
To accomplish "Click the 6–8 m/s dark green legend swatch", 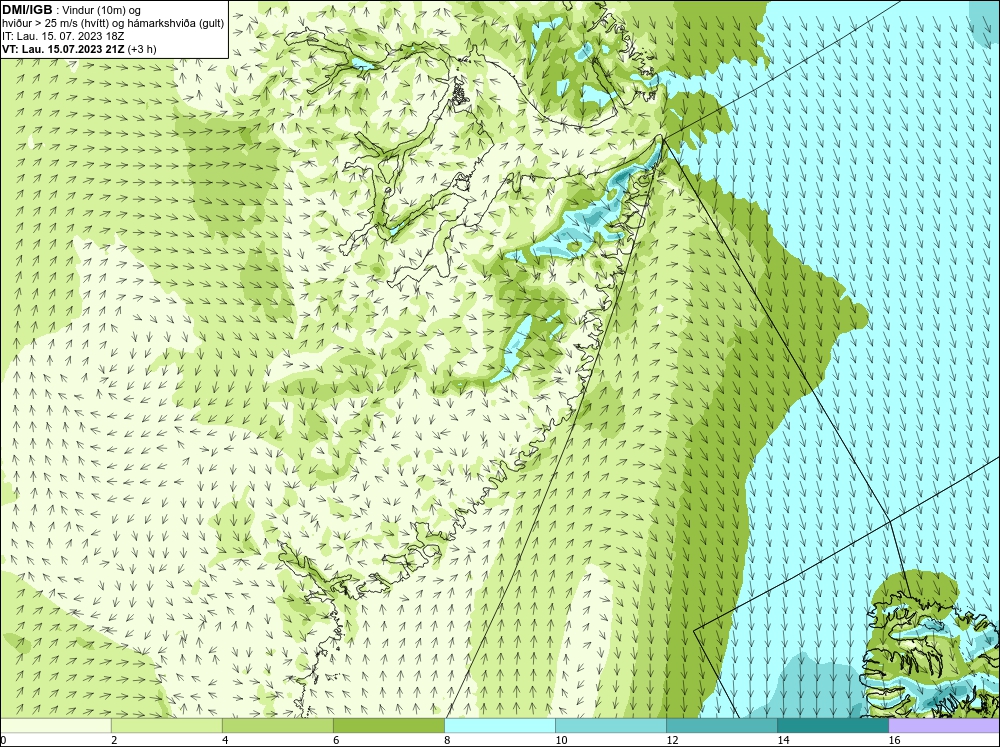I will (x=389, y=725).
